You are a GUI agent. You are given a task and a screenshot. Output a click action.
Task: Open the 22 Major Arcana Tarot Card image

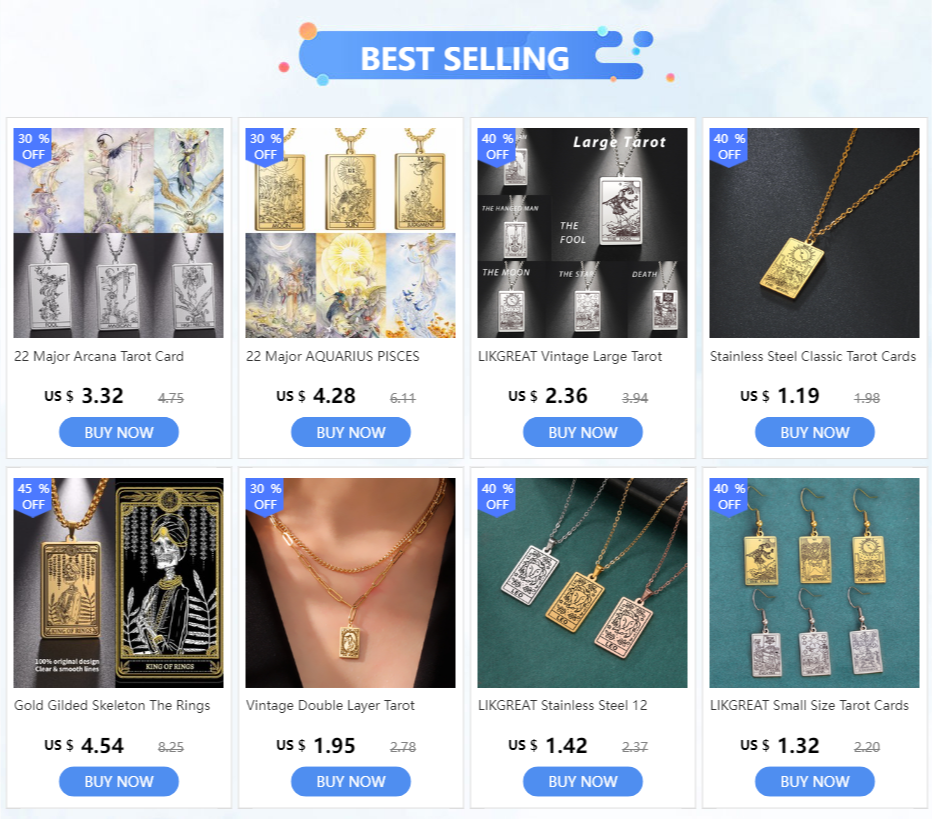(119, 233)
